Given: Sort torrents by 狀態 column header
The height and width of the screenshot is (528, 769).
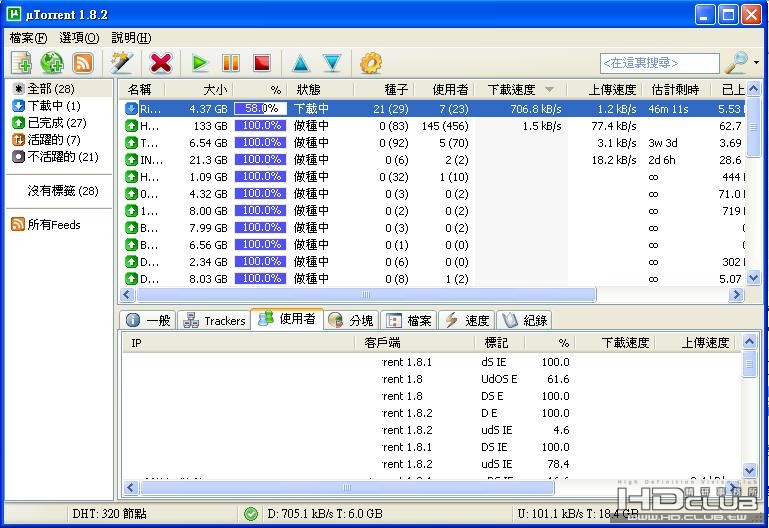Looking at the screenshot, I should pyautogui.click(x=321, y=90).
